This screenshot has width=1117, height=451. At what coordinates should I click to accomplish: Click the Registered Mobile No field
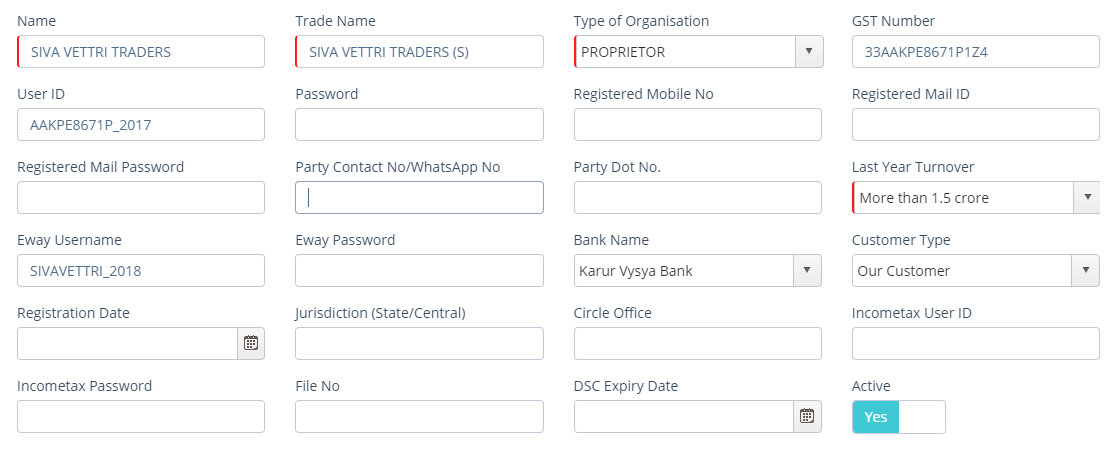[697, 125]
